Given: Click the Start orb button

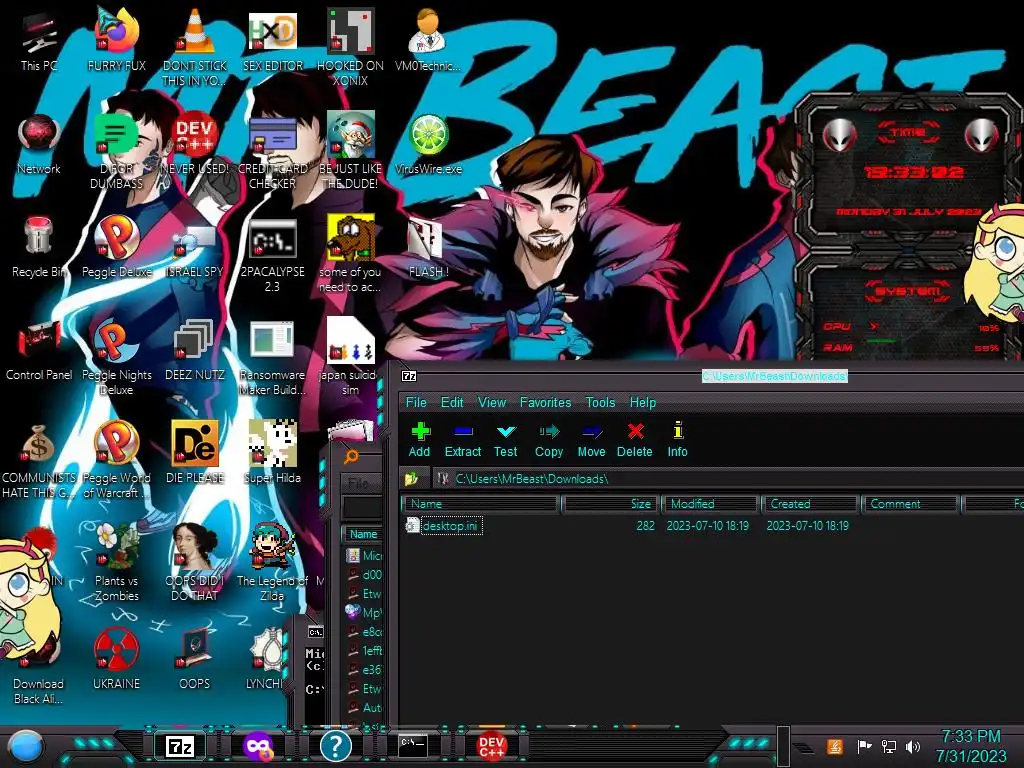Looking at the screenshot, I should coord(26,747).
